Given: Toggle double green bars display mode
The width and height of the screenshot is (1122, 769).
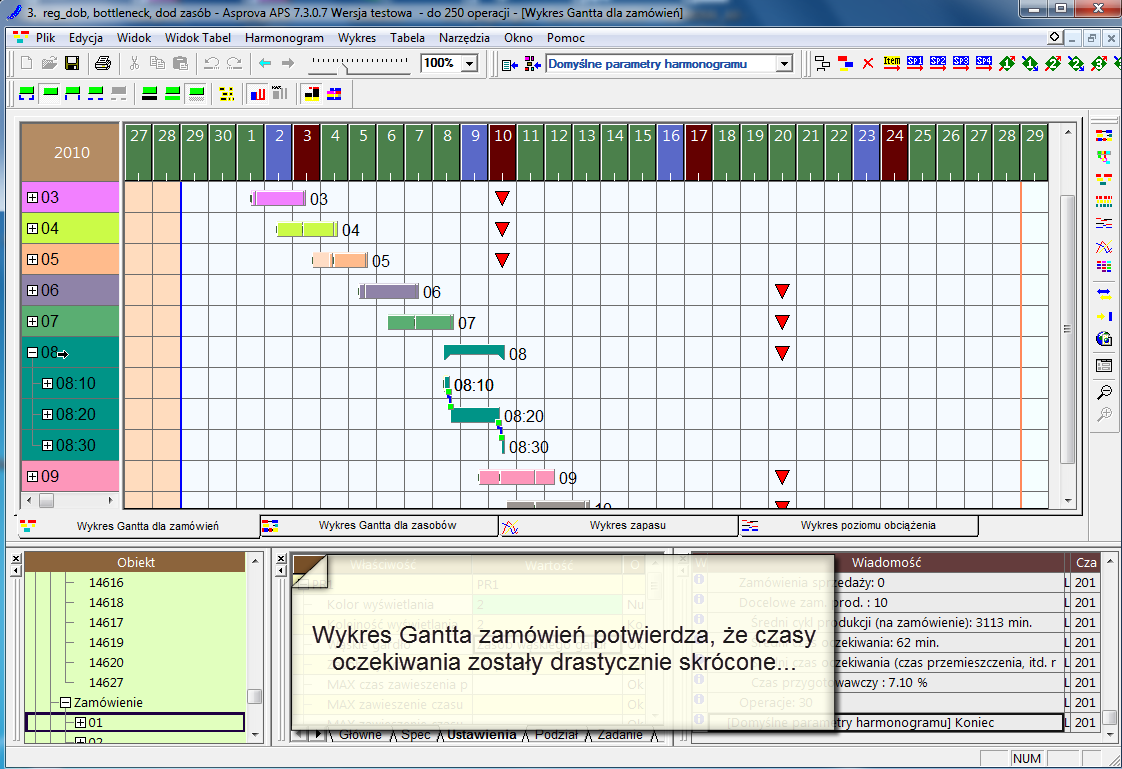Looking at the screenshot, I should click(x=172, y=94).
